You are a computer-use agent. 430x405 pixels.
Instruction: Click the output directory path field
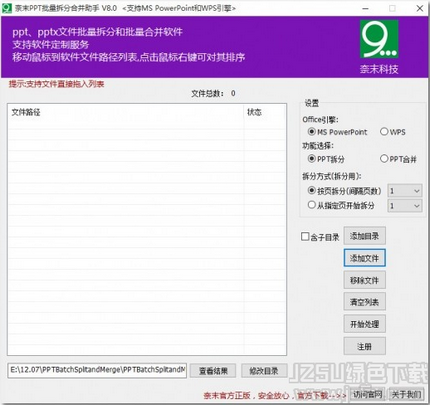[97, 370]
